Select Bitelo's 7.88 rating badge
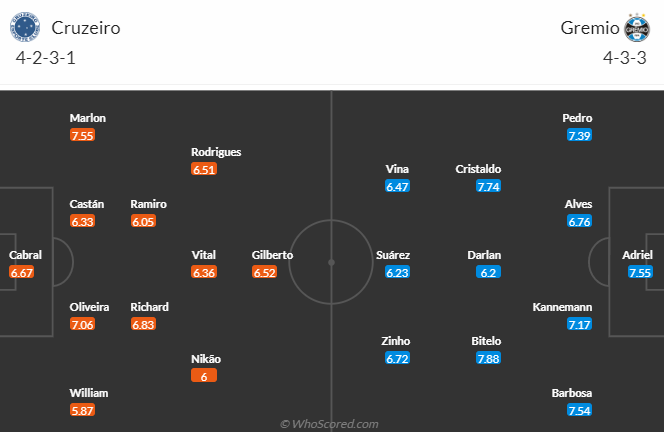664x432 pixels. point(488,359)
